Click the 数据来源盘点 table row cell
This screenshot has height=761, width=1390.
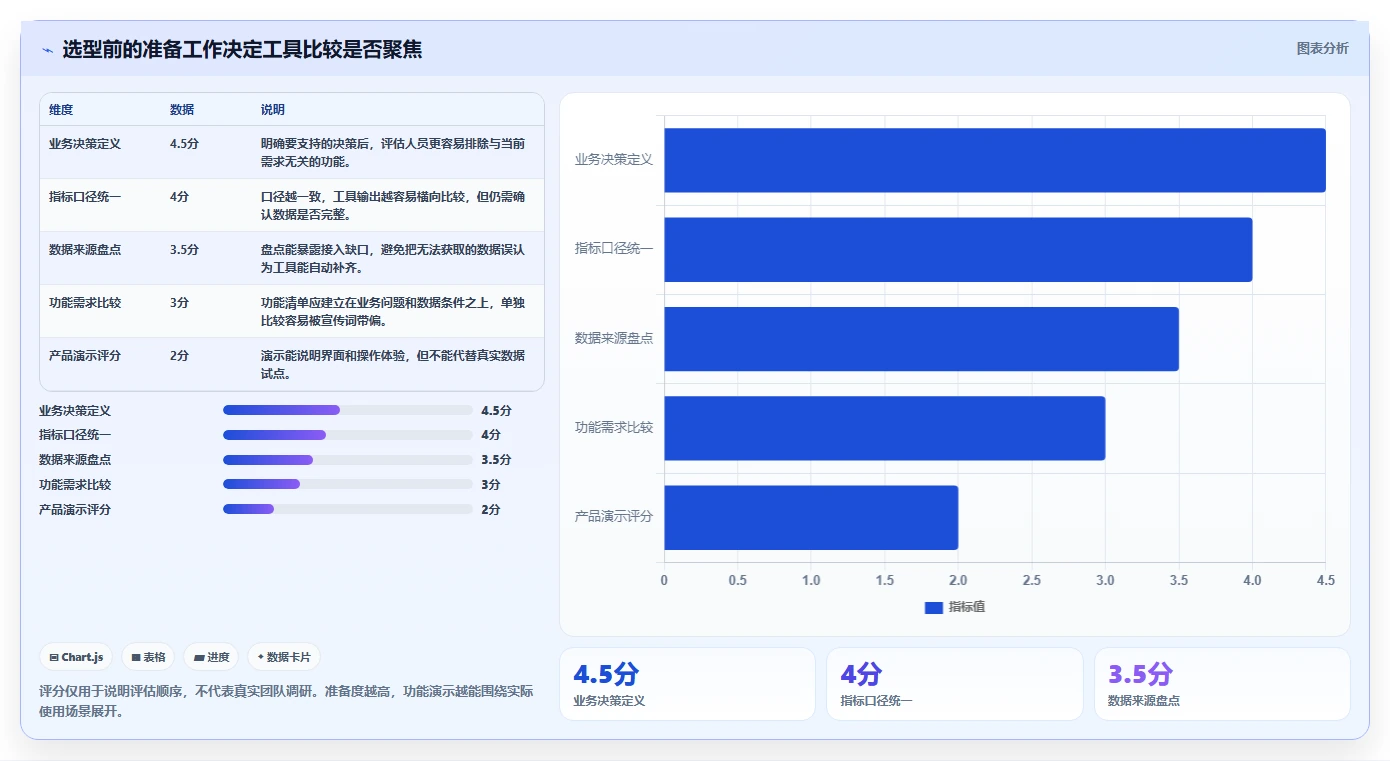(85, 249)
